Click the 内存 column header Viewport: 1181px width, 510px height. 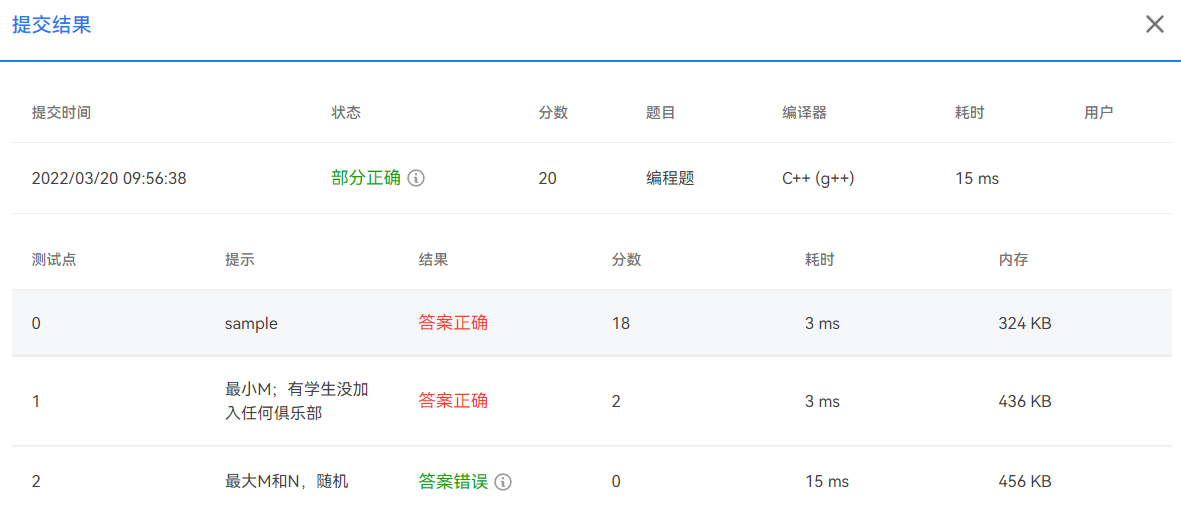pyautogui.click(x=1013, y=259)
